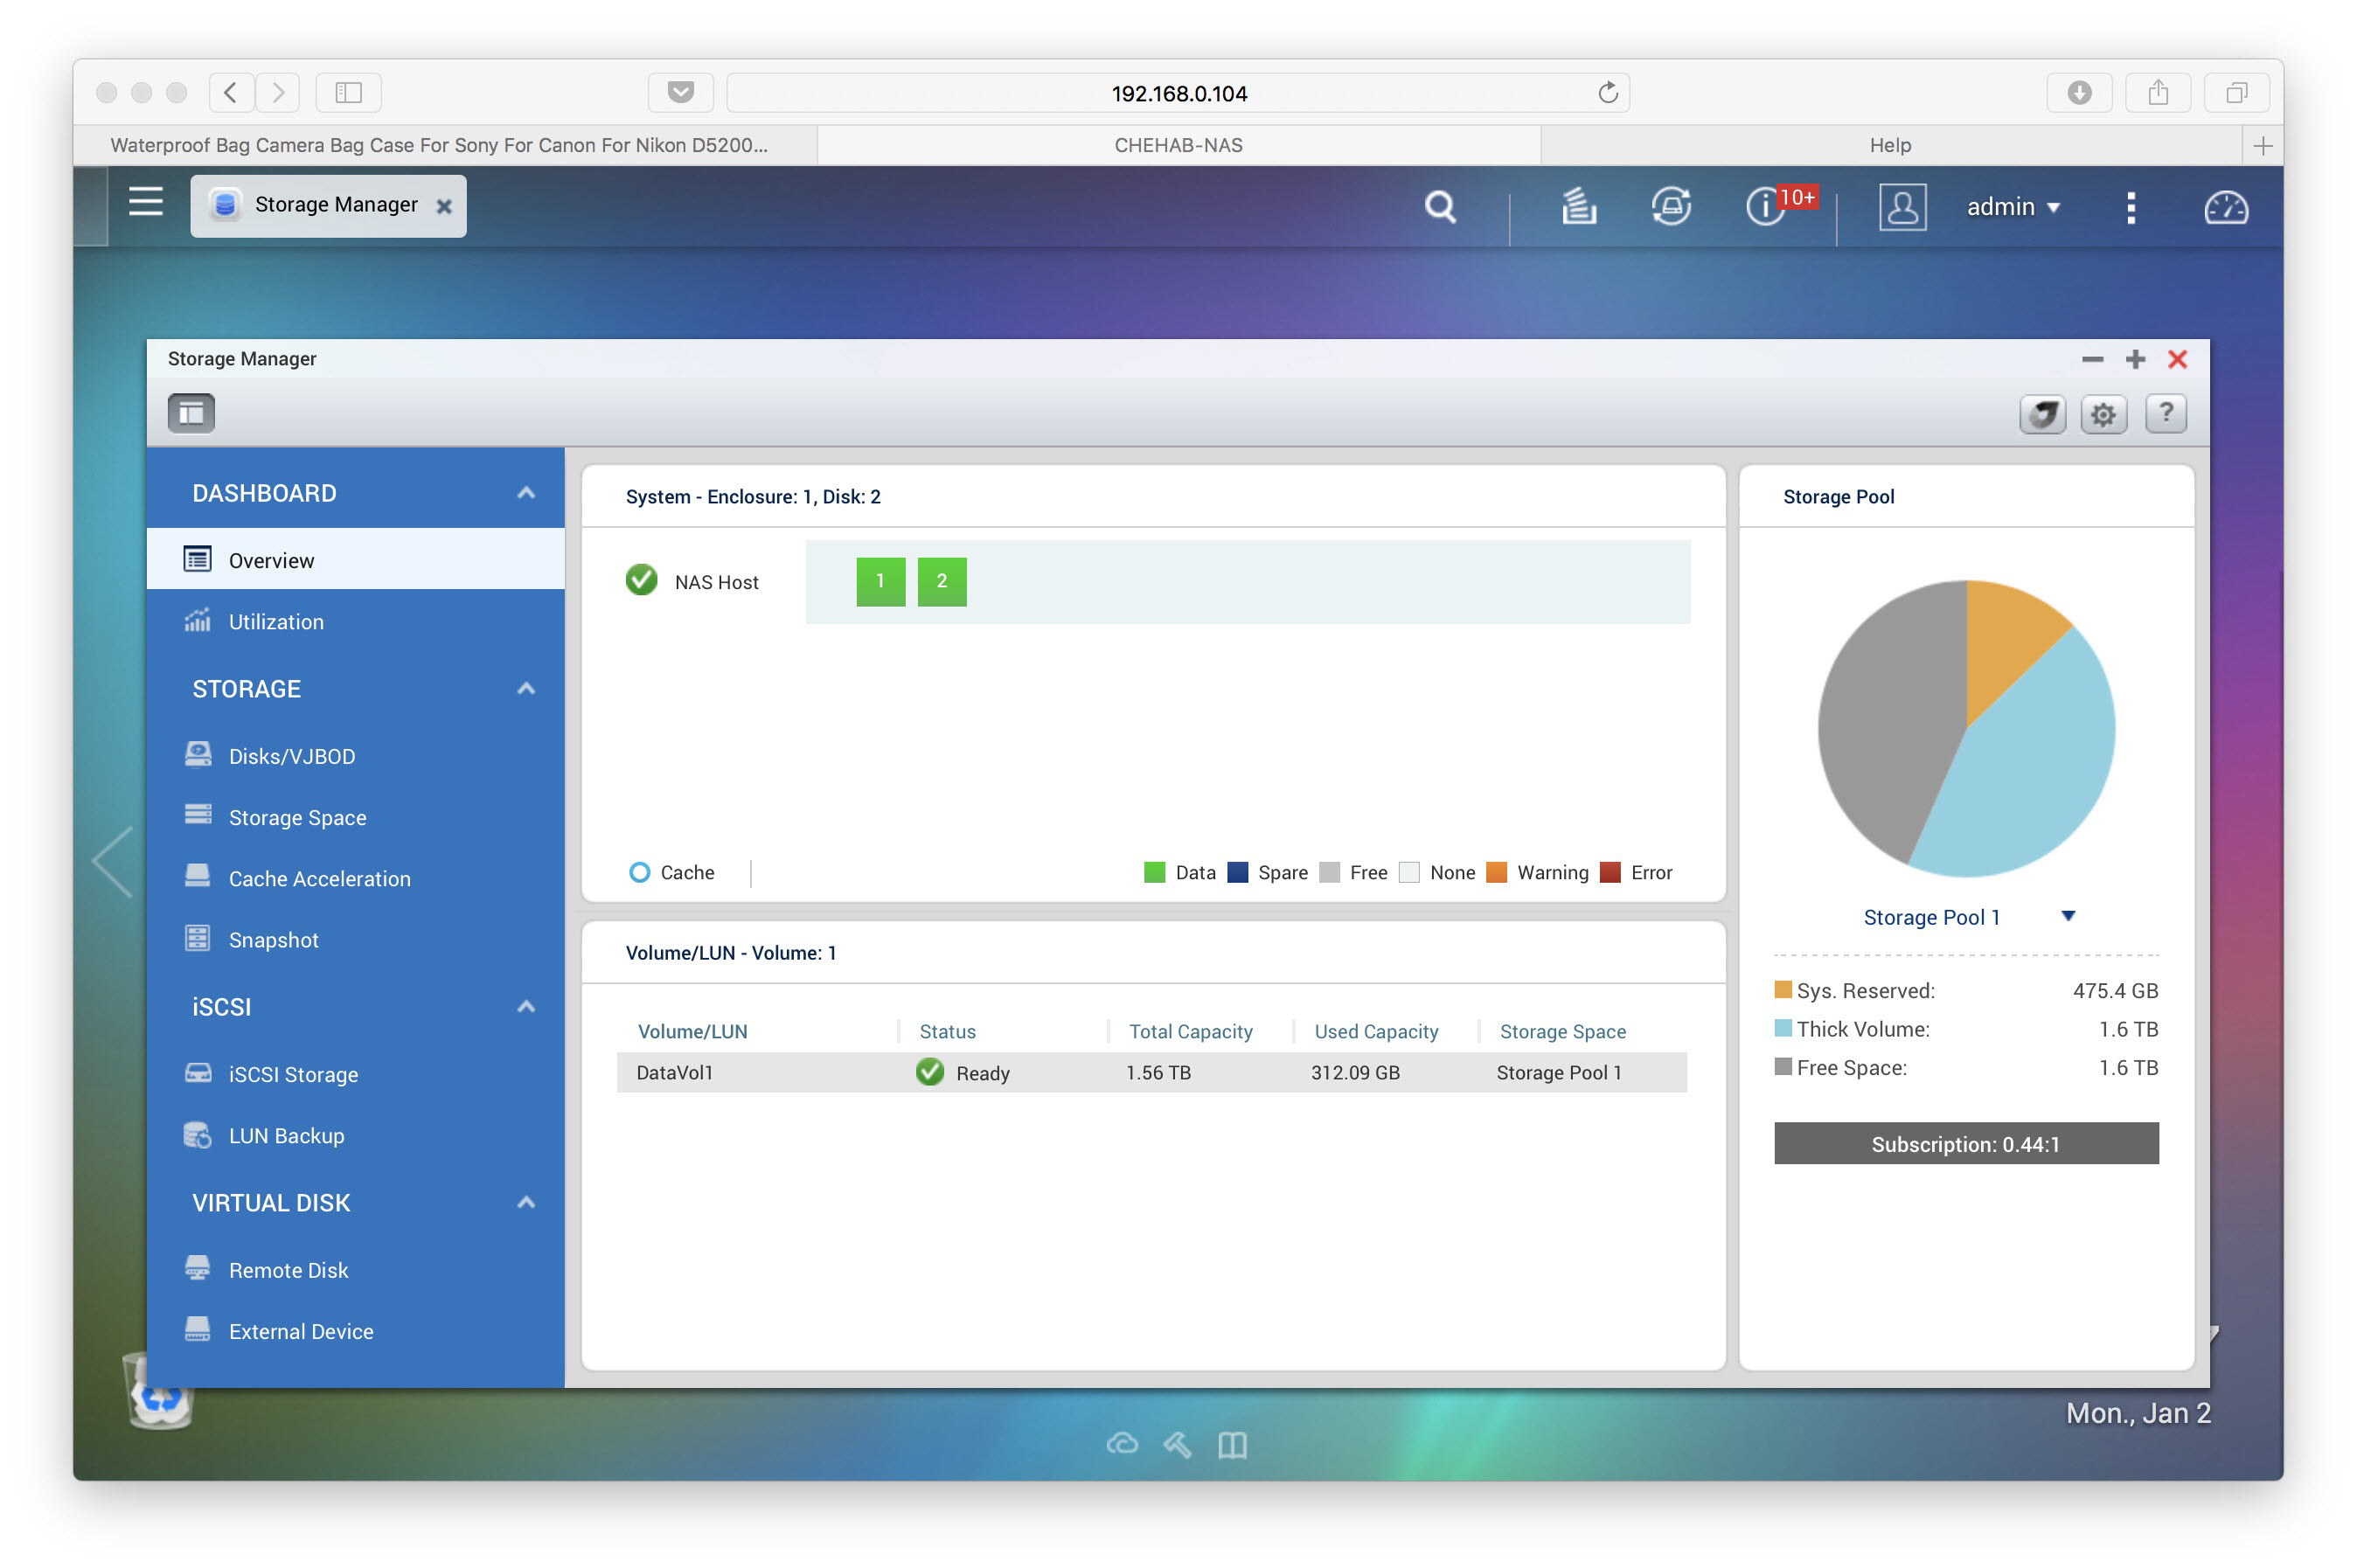Click the NAS Host green status checkmark
2357x1568 pixels.
point(641,580)
